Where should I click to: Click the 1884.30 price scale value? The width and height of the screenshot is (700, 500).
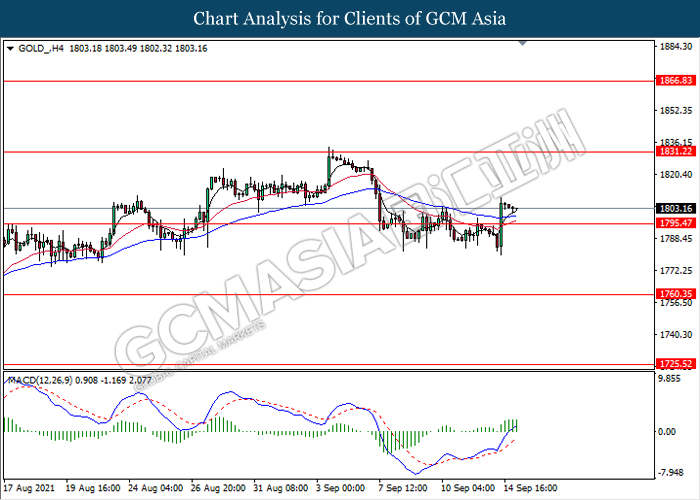pos(676,46)
